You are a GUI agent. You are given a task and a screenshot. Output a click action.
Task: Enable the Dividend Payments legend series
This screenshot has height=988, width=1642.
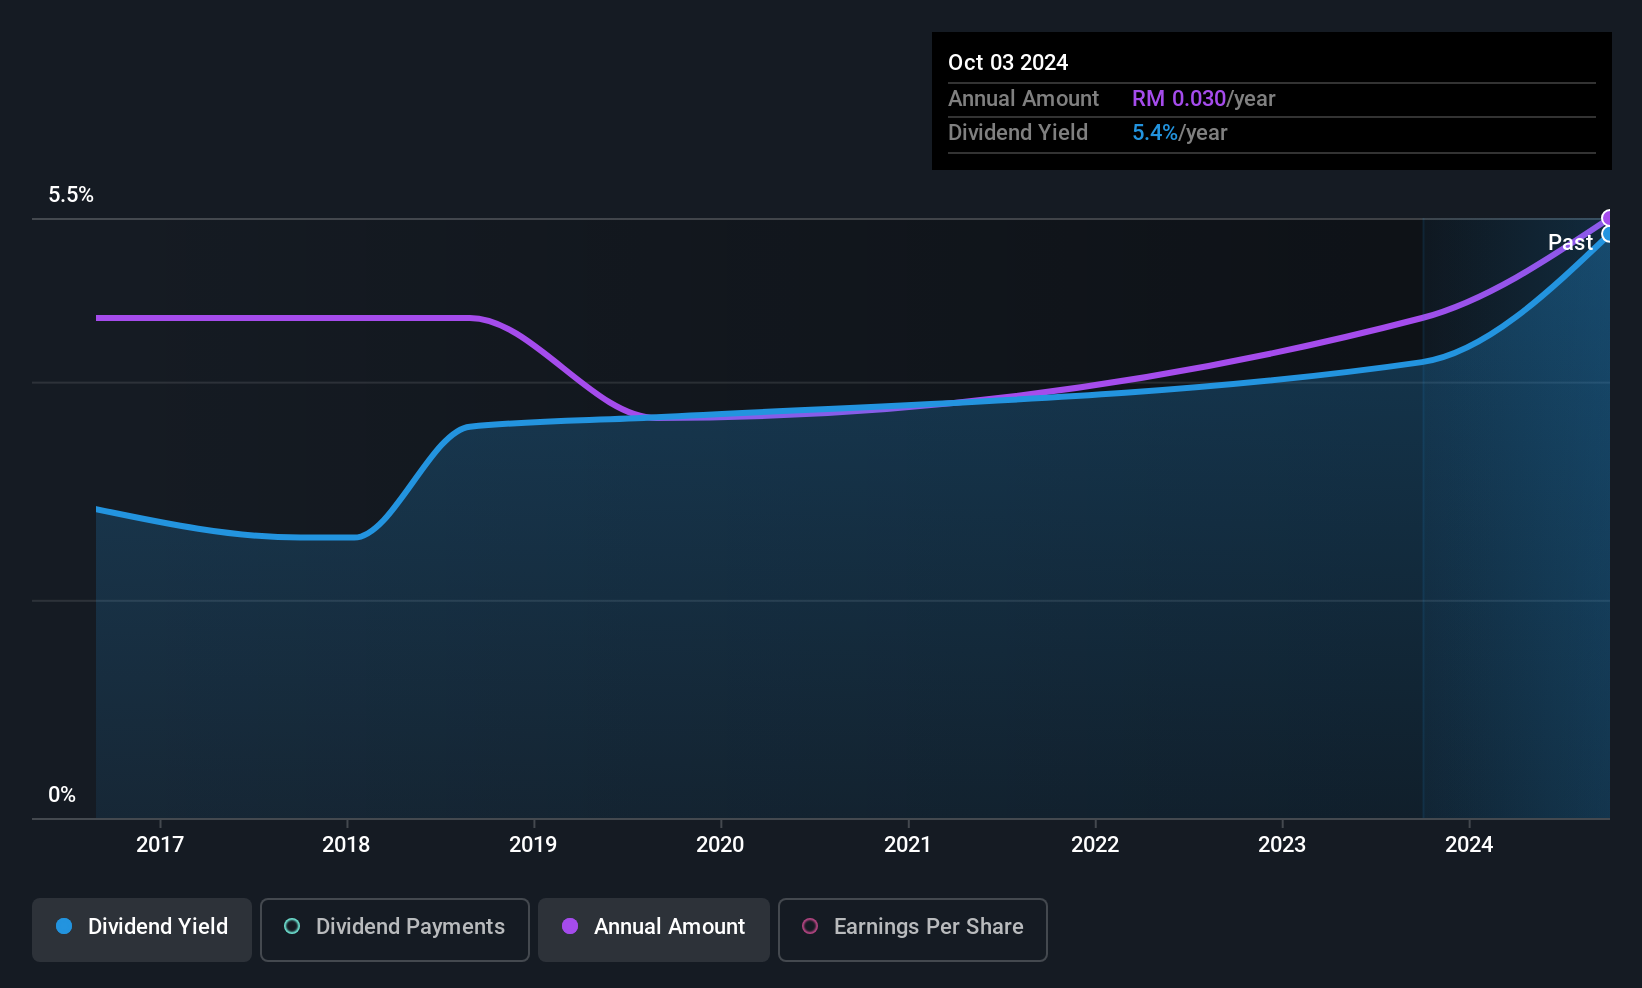pos(394,928)
